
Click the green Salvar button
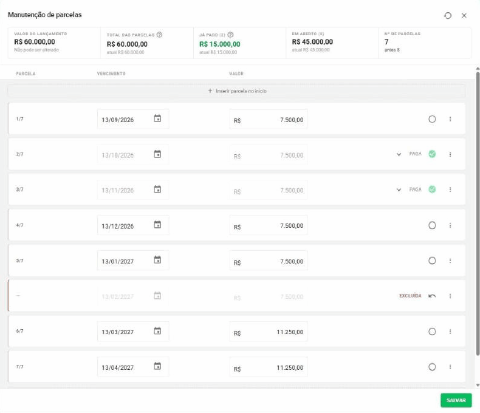coord(456,400)
